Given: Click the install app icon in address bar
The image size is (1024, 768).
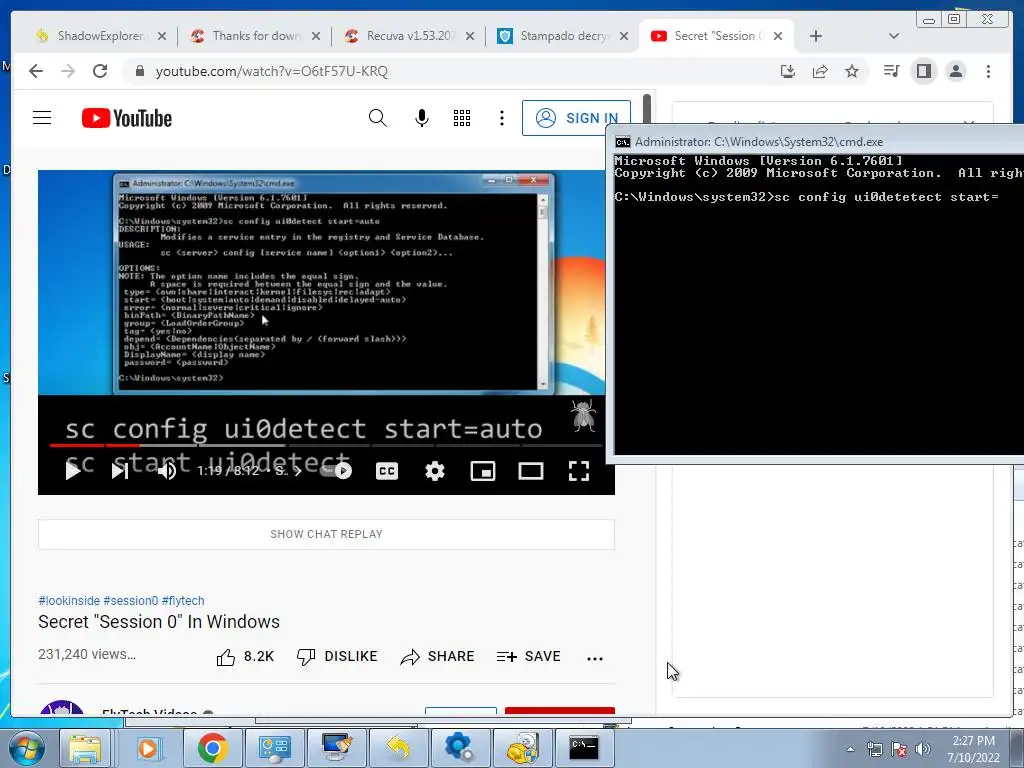Looking at the screenshot, I should point(788,71).
